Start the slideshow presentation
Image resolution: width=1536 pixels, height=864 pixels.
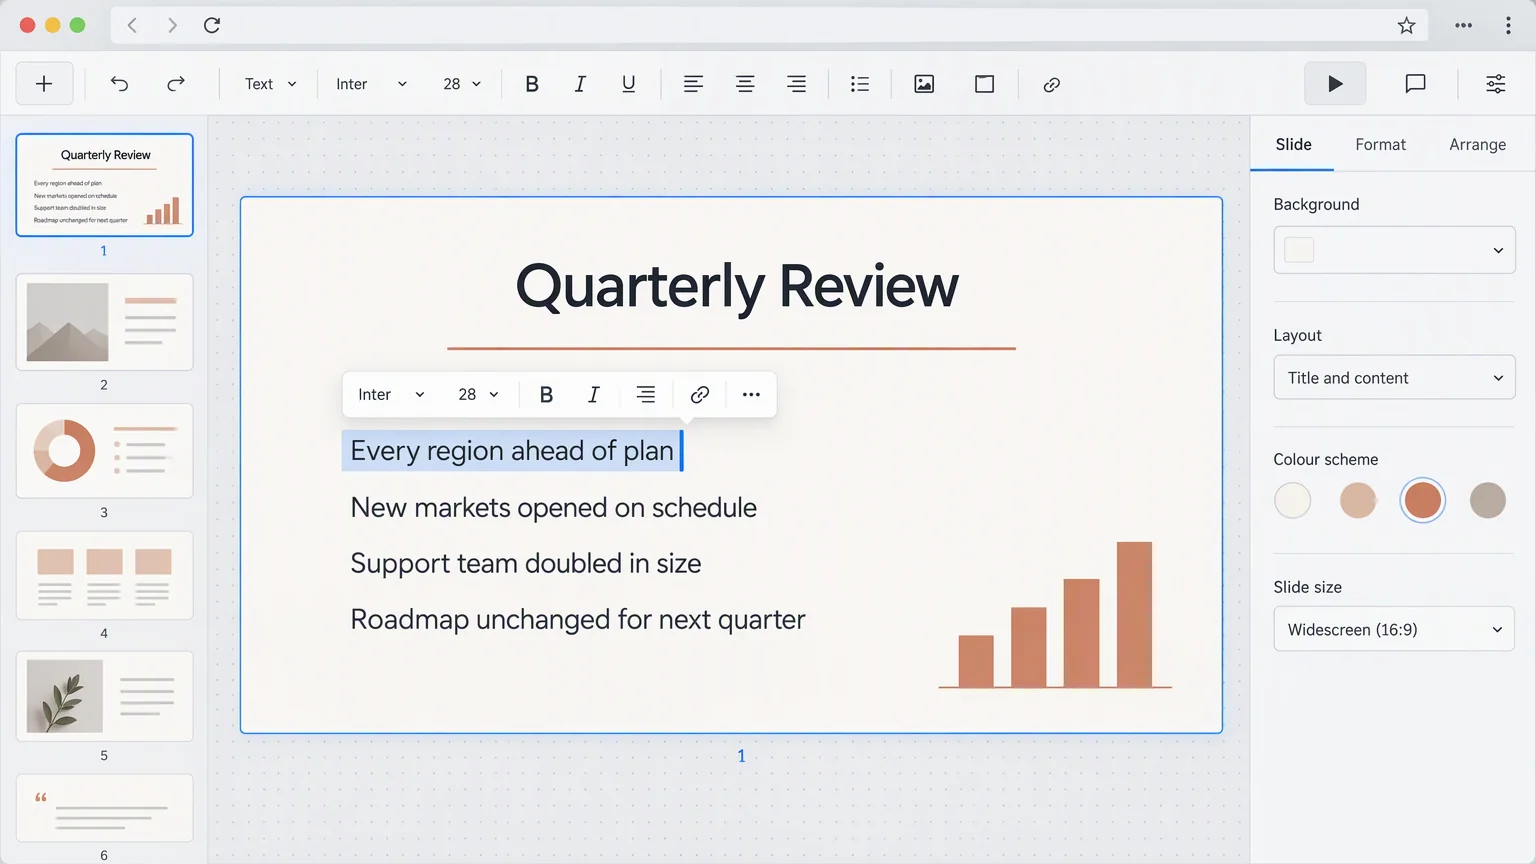pos(1335,84)
